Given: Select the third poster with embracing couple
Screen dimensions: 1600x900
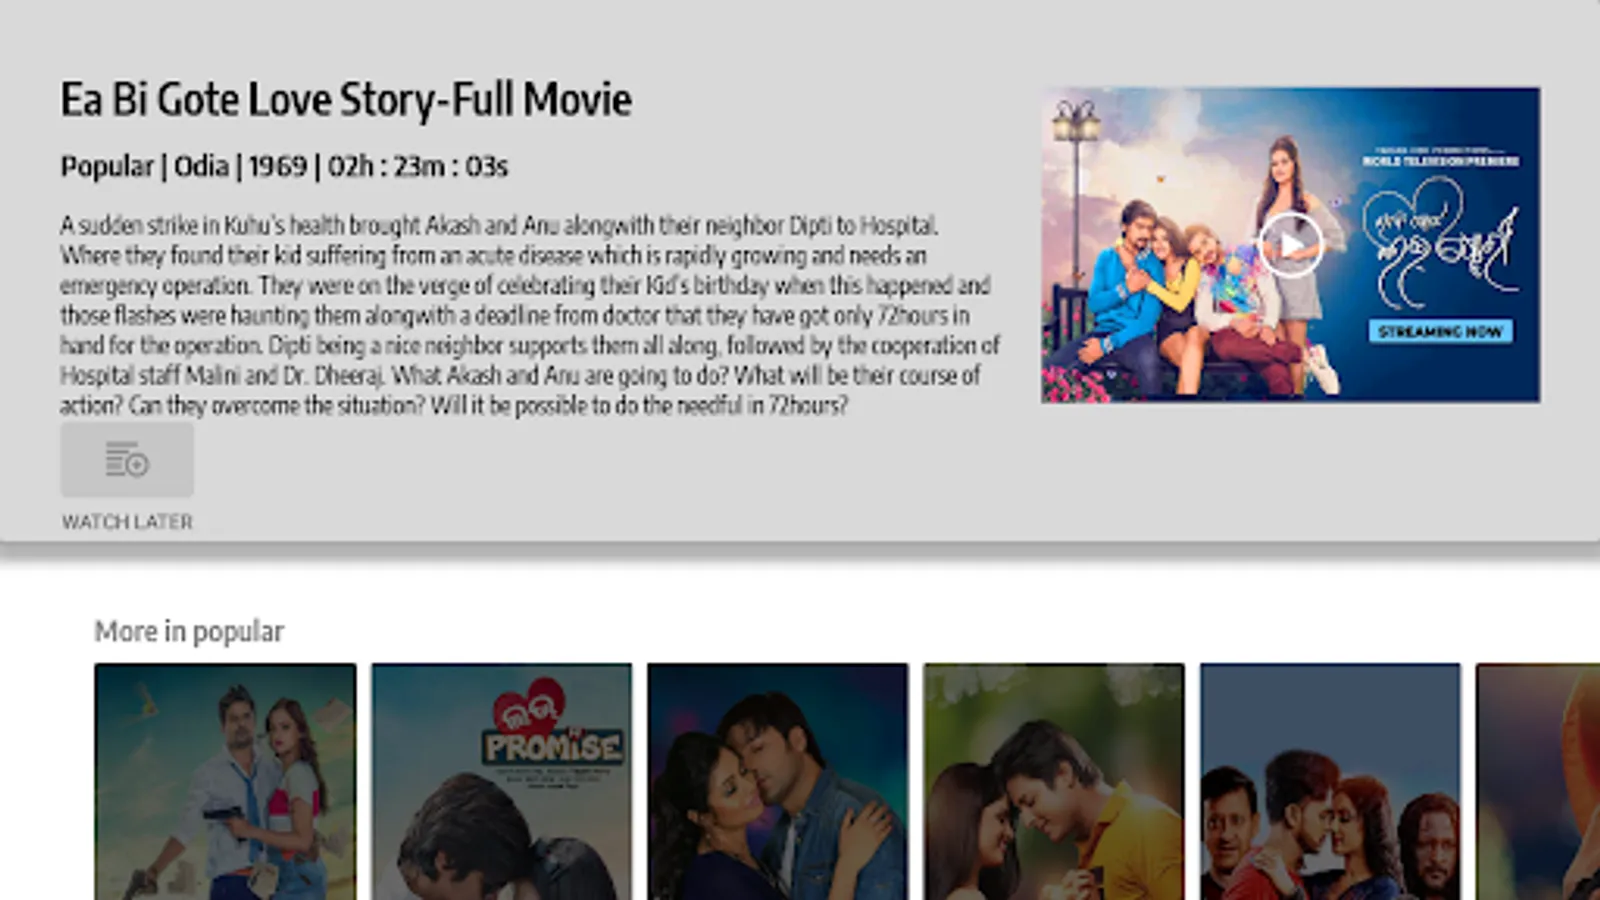Looking at the screenshot, I should click(778, 781).
